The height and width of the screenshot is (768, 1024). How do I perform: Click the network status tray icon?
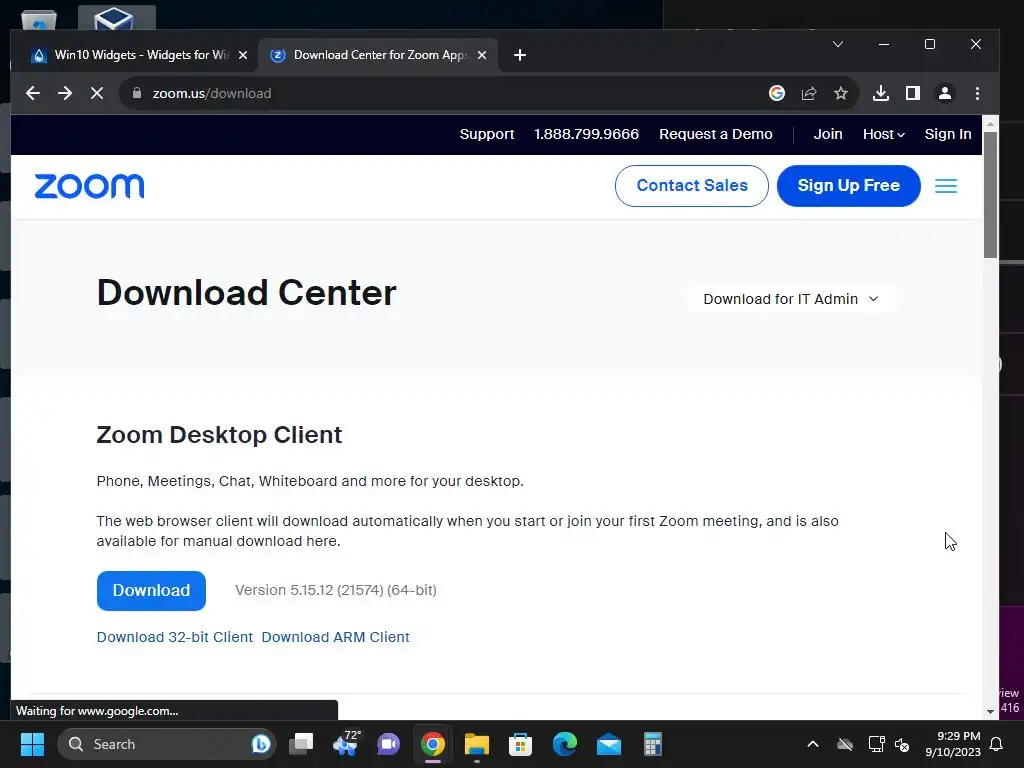click(x=876, y=744)
